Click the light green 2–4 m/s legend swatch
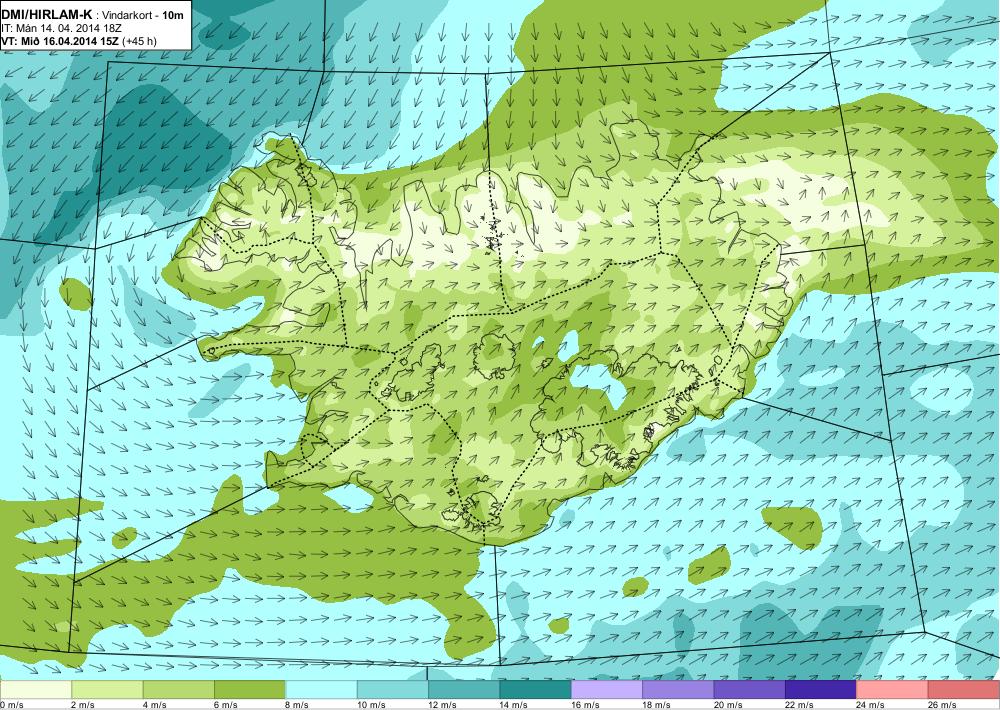The image size is (1000, 710). [x=107, y=690]
